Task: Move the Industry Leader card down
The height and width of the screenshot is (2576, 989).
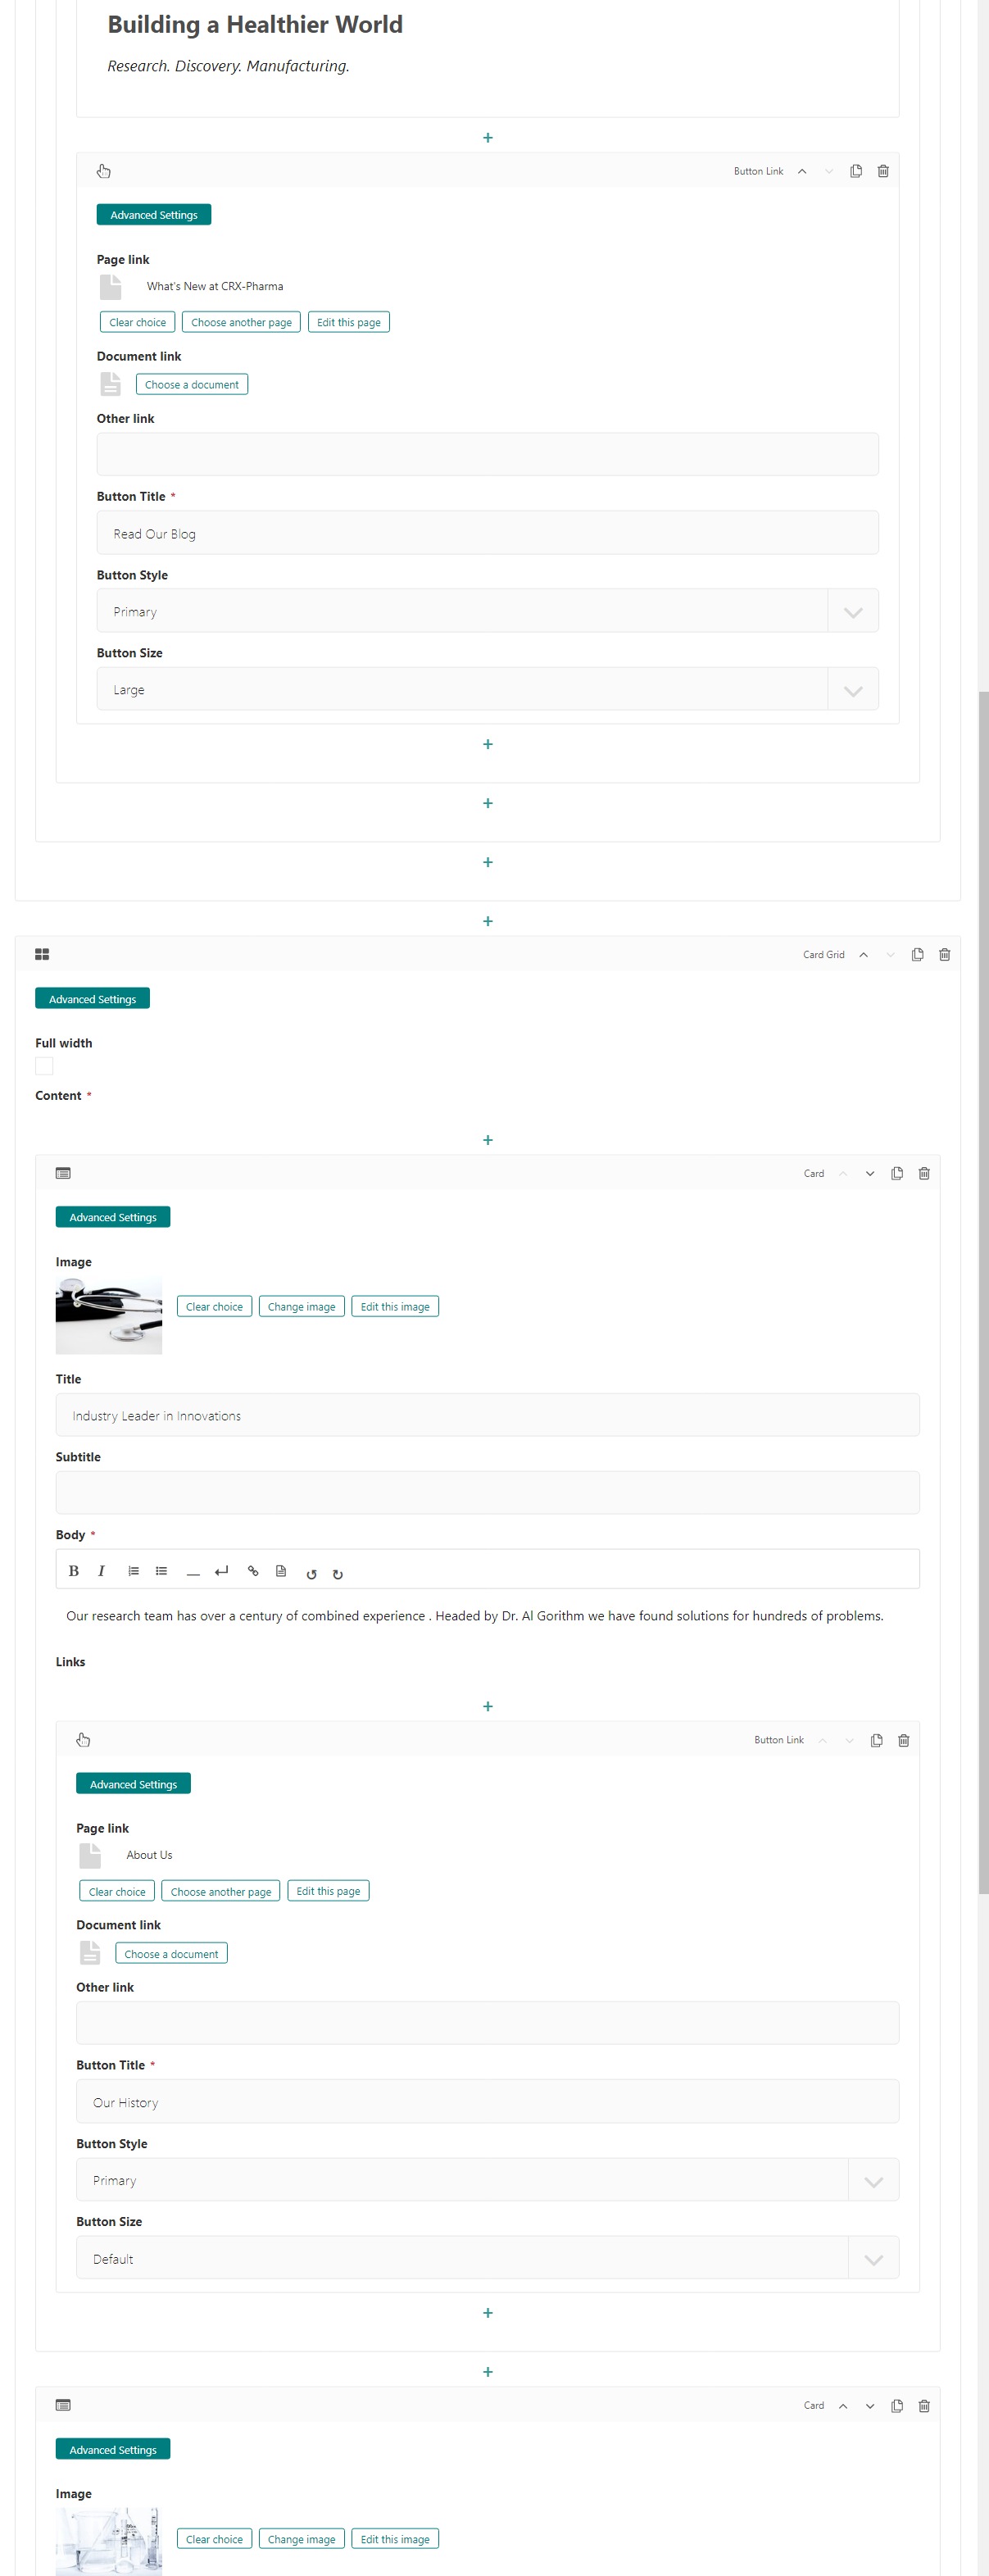Action: [869, 1173]
